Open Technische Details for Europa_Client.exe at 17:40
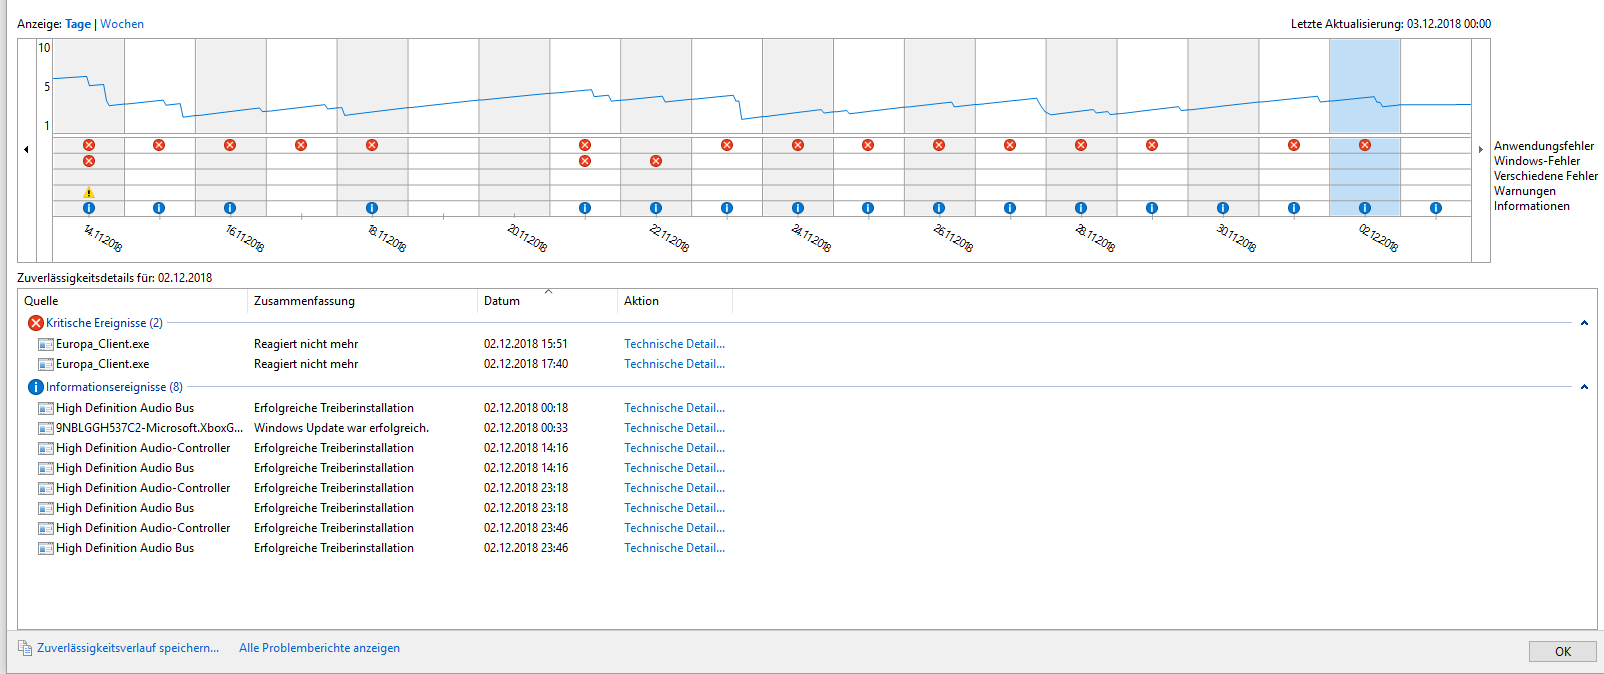1604x674 pixels. pyautogui.click(x=675, y=364)
